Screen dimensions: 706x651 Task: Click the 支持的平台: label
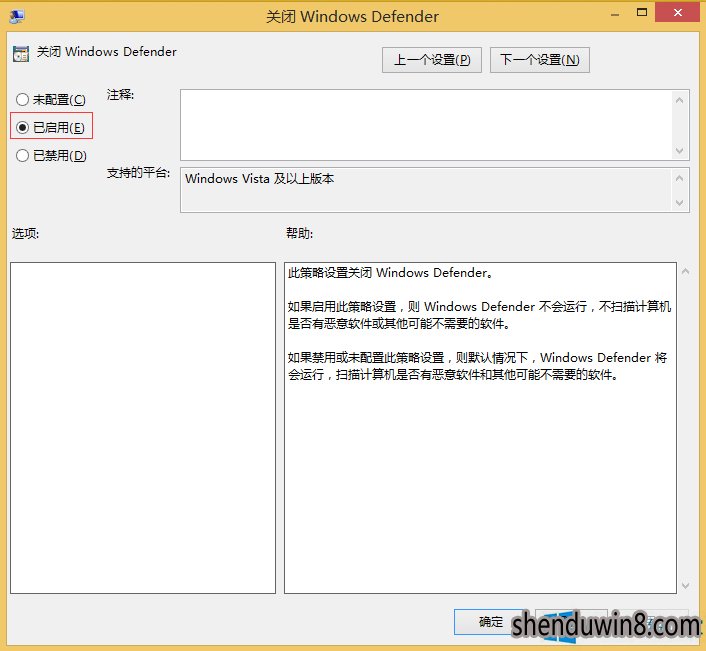point(138,172)
